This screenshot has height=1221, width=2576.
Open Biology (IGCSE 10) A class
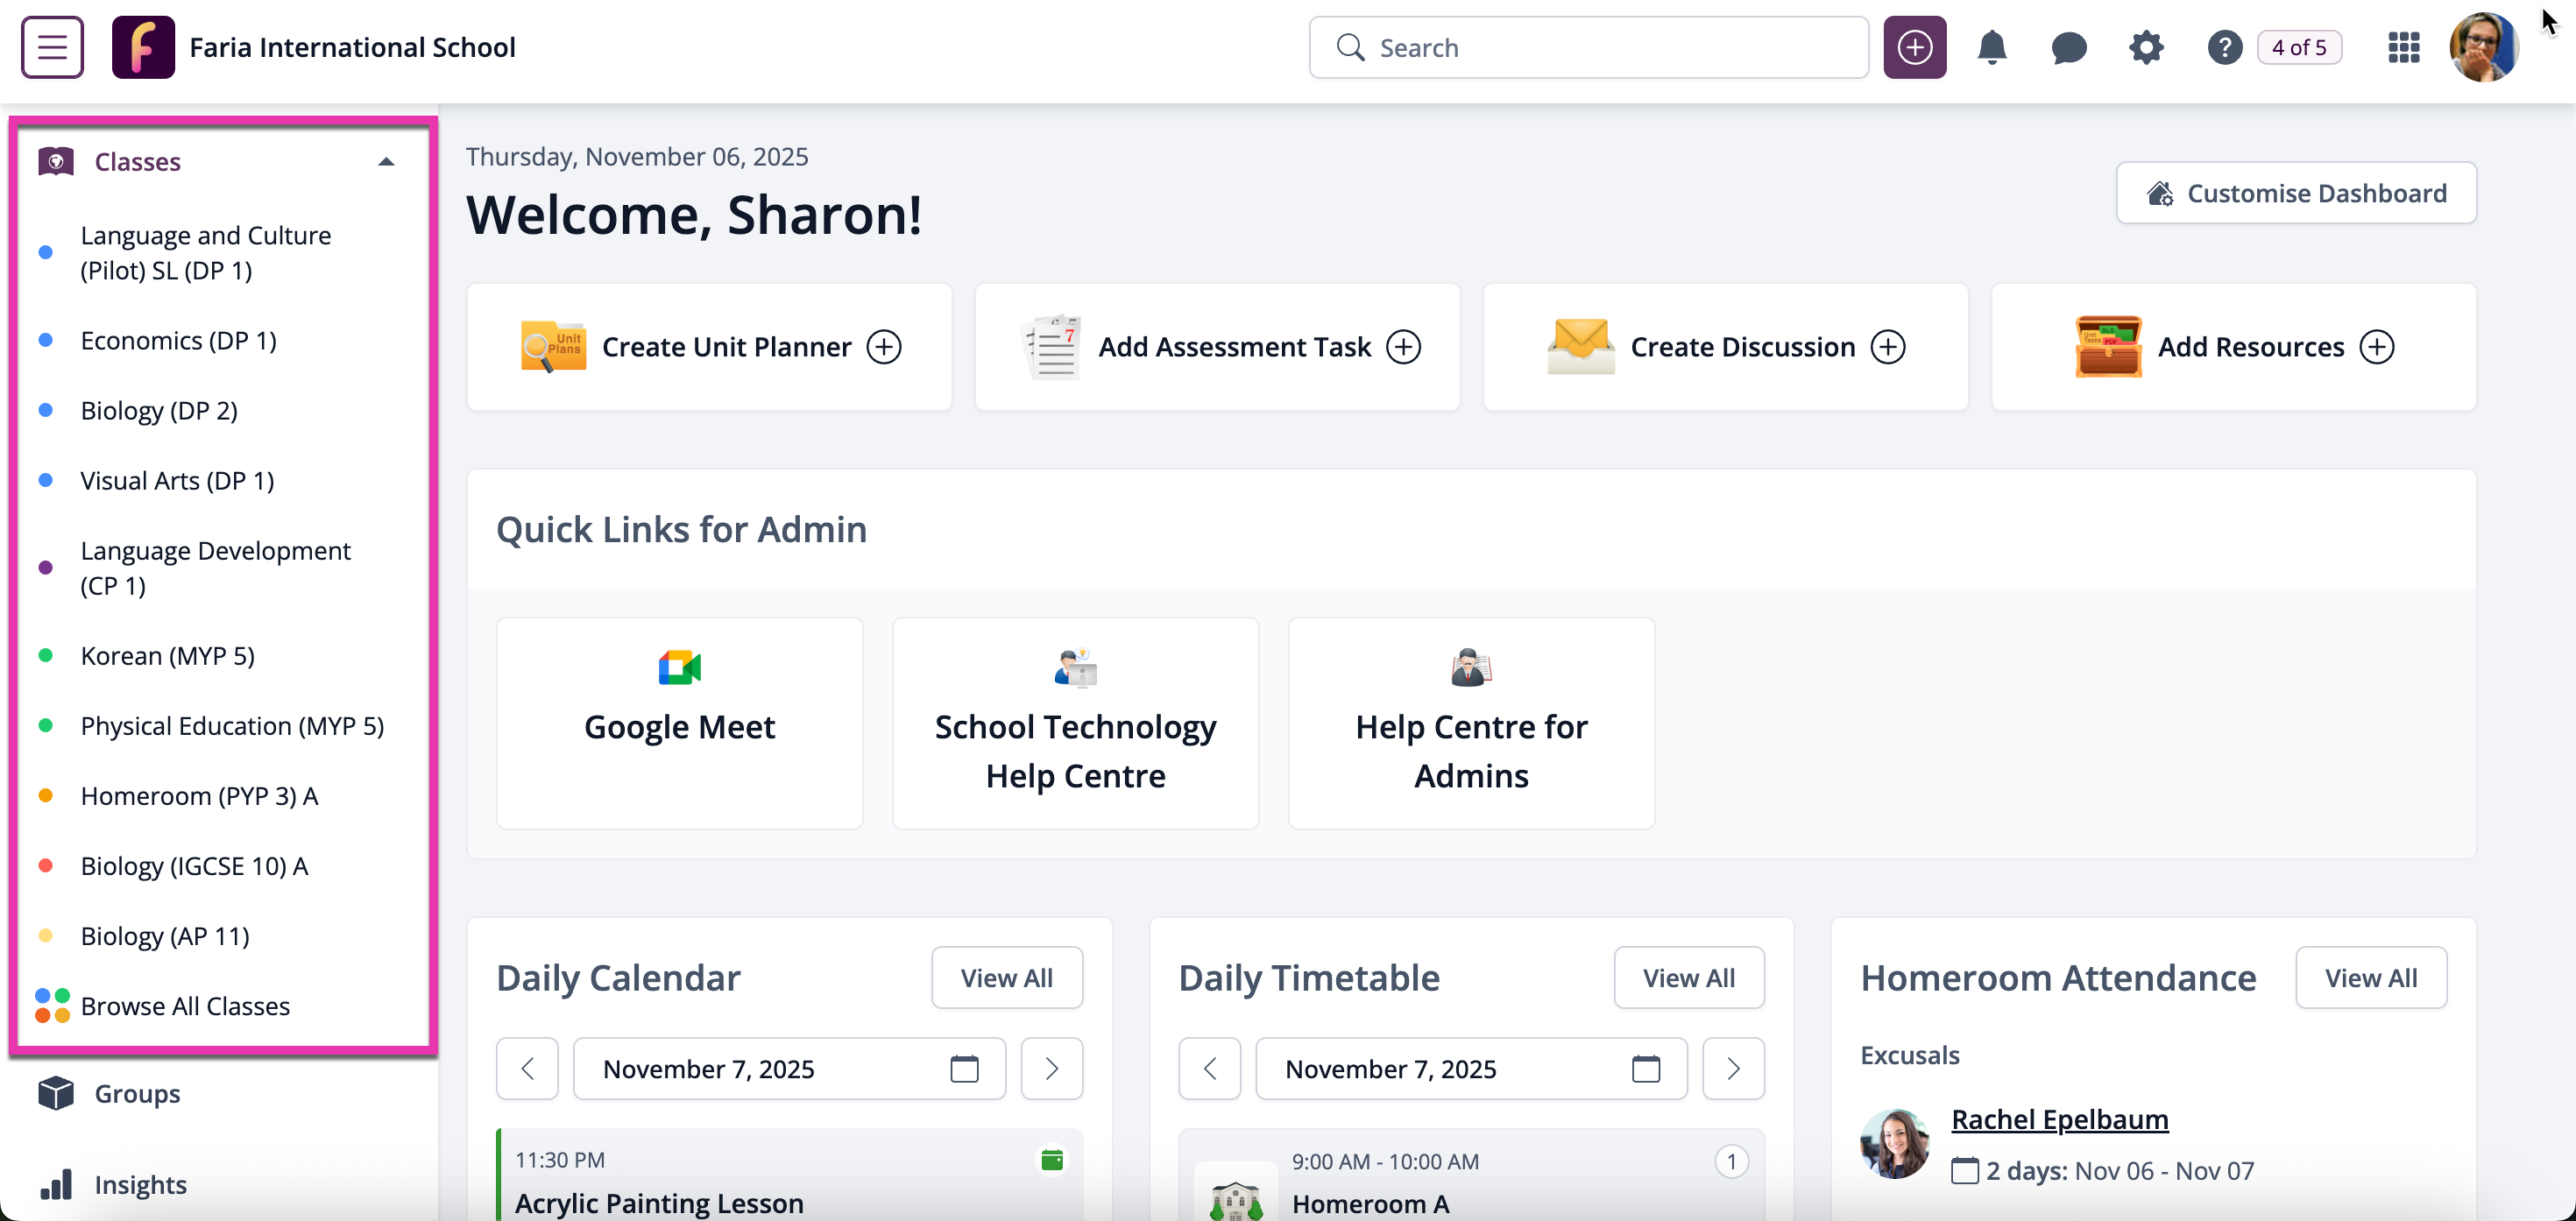[194, 865]
